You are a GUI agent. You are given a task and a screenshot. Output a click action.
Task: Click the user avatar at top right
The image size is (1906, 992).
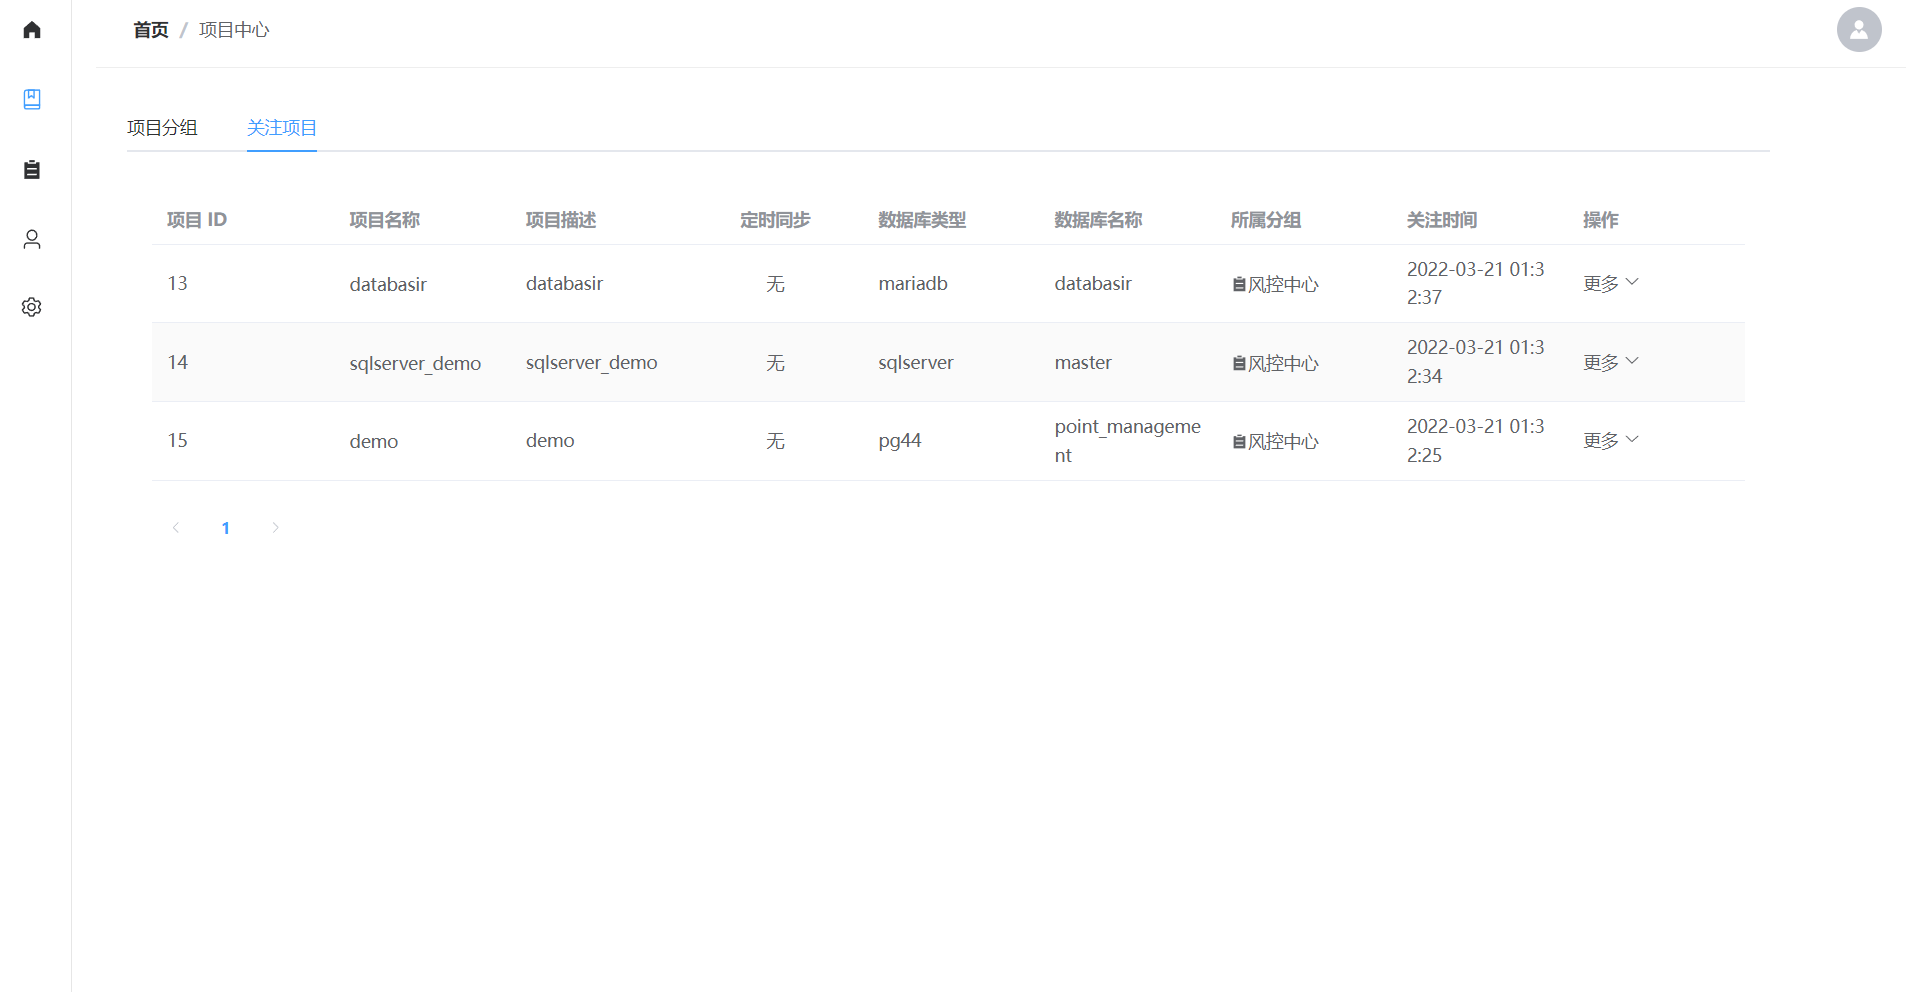[1858, 30]
